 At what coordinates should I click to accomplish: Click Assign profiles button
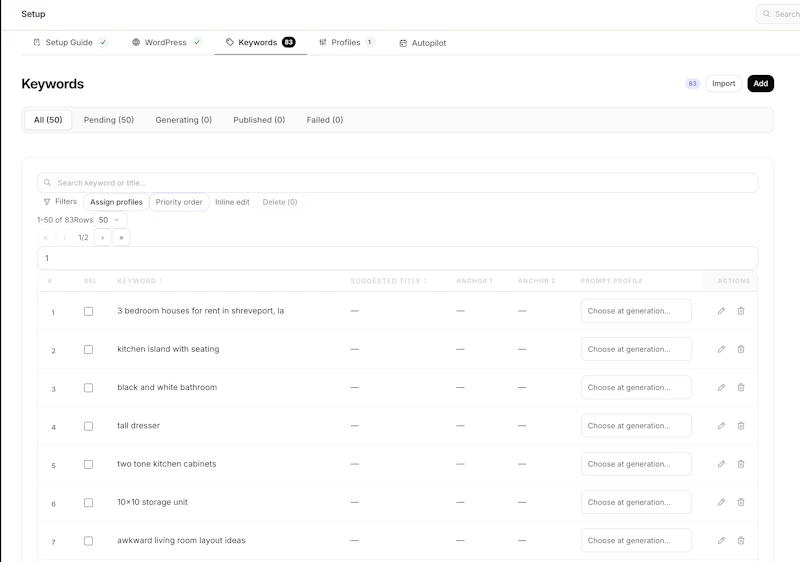(116, 202)
